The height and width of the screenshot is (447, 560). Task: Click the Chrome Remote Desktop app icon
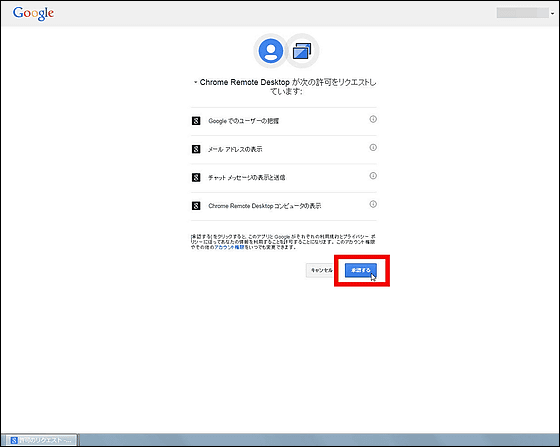tap(302, 51)
